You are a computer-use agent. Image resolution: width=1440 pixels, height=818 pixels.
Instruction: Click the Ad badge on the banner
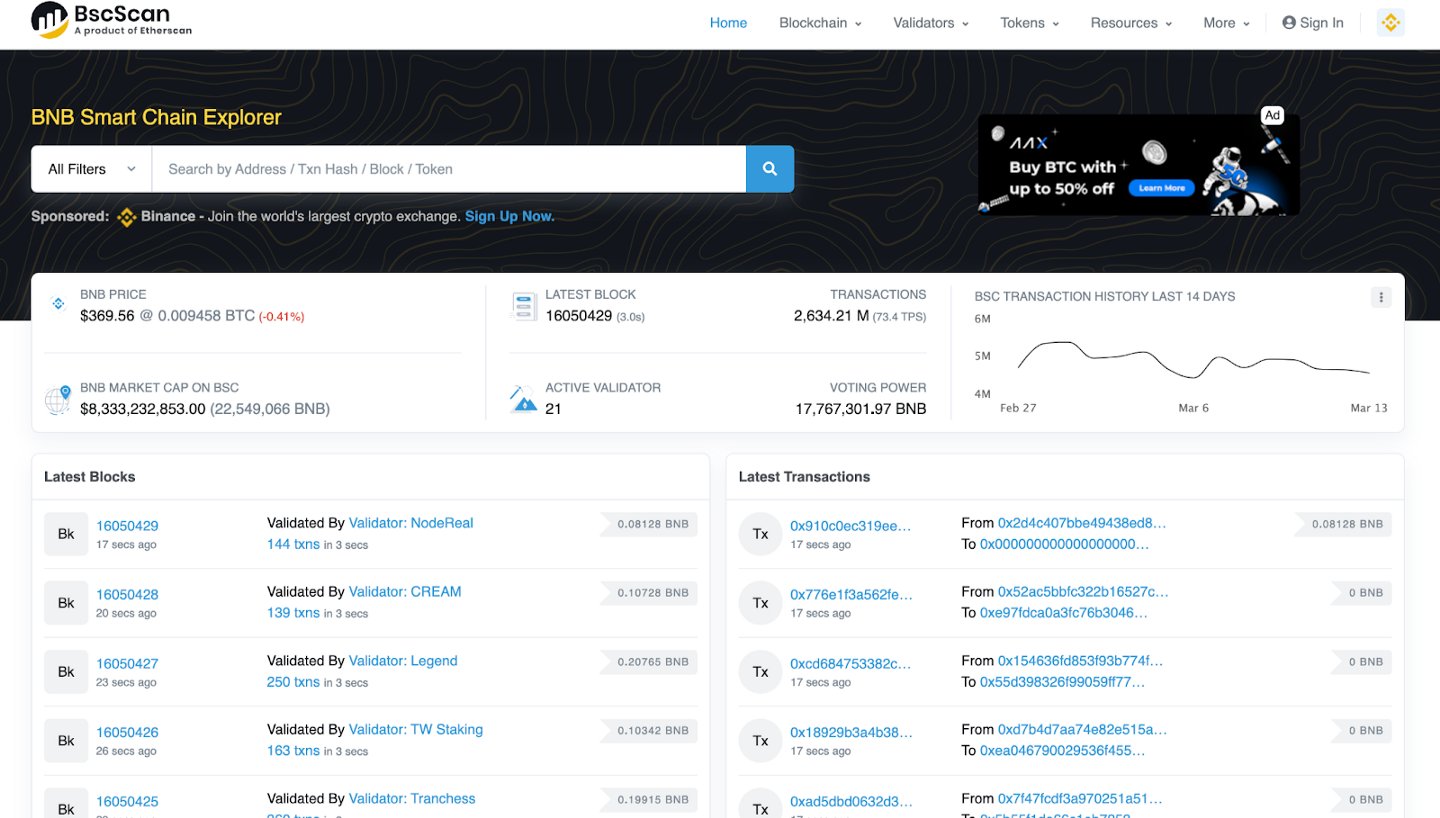[1272, 116]
